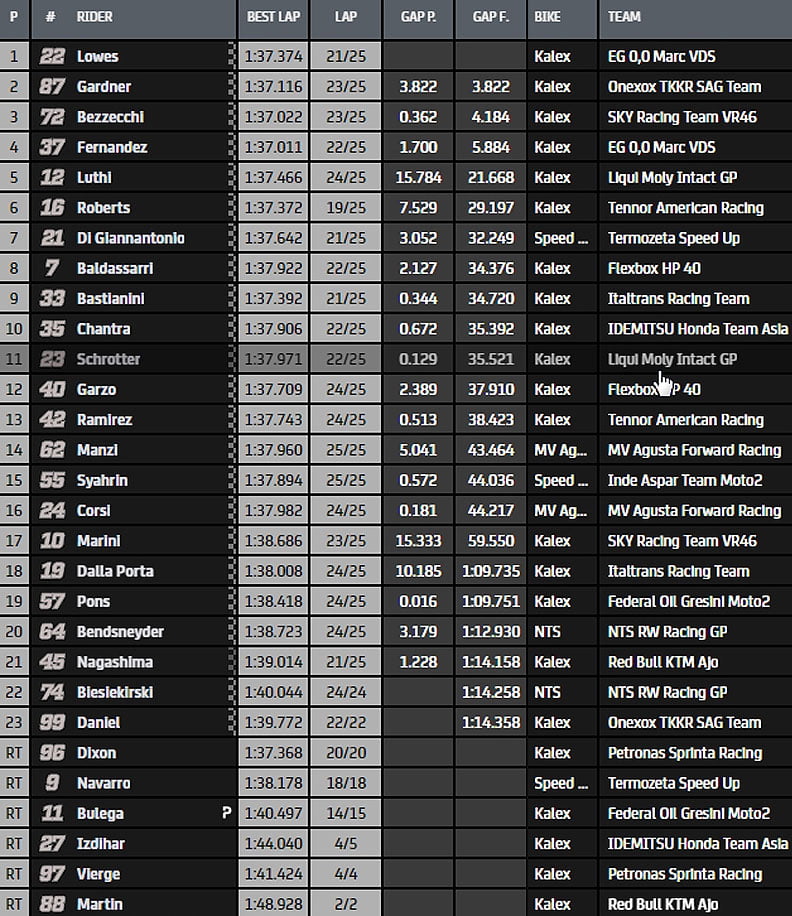Click the number 87 badge for Gardner

(52, 86)
